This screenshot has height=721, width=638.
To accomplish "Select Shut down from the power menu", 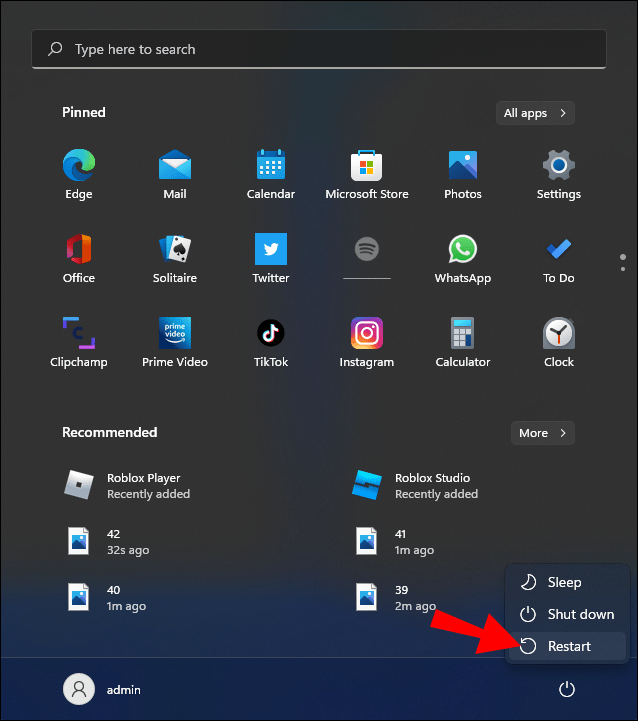I will point(567,614).
